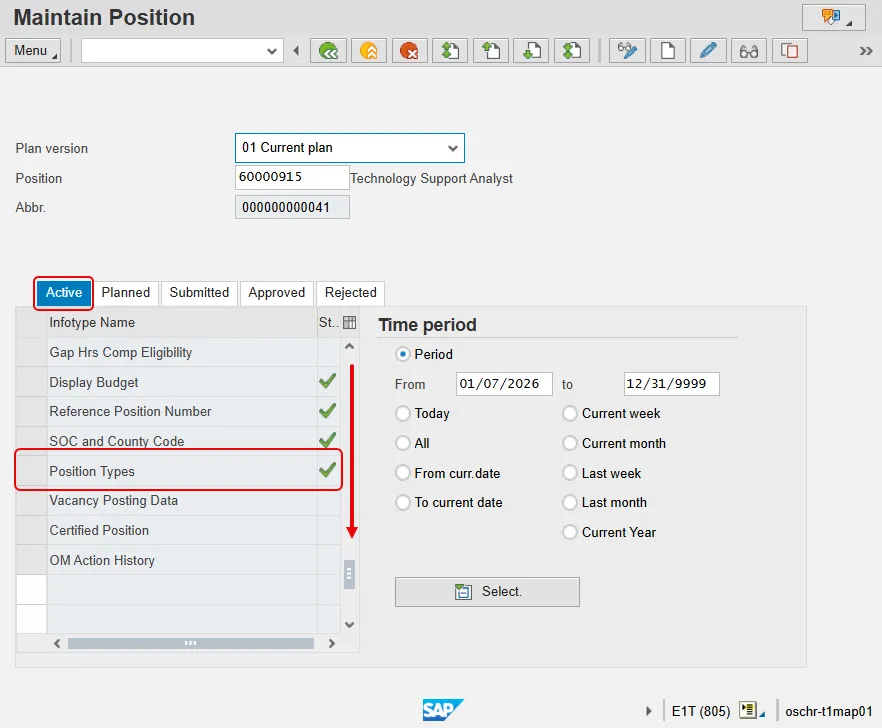Click the SAP logo

(x=442, y=710)
